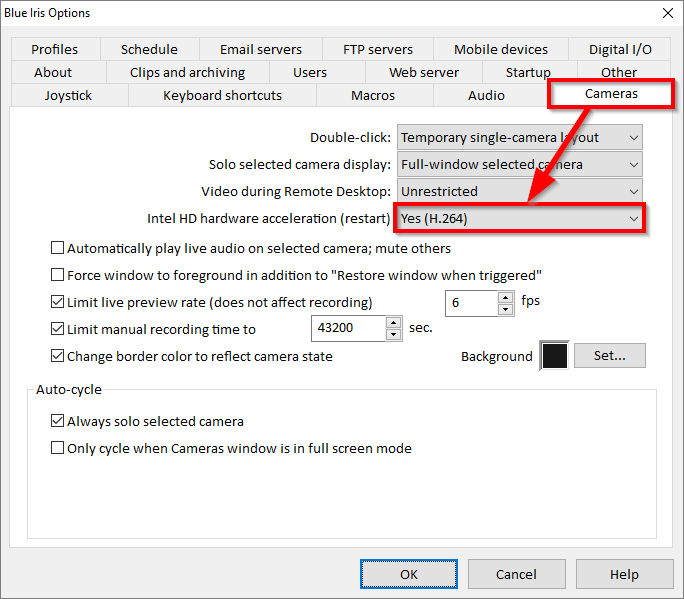Select the Cameras tab

point(611,94)
